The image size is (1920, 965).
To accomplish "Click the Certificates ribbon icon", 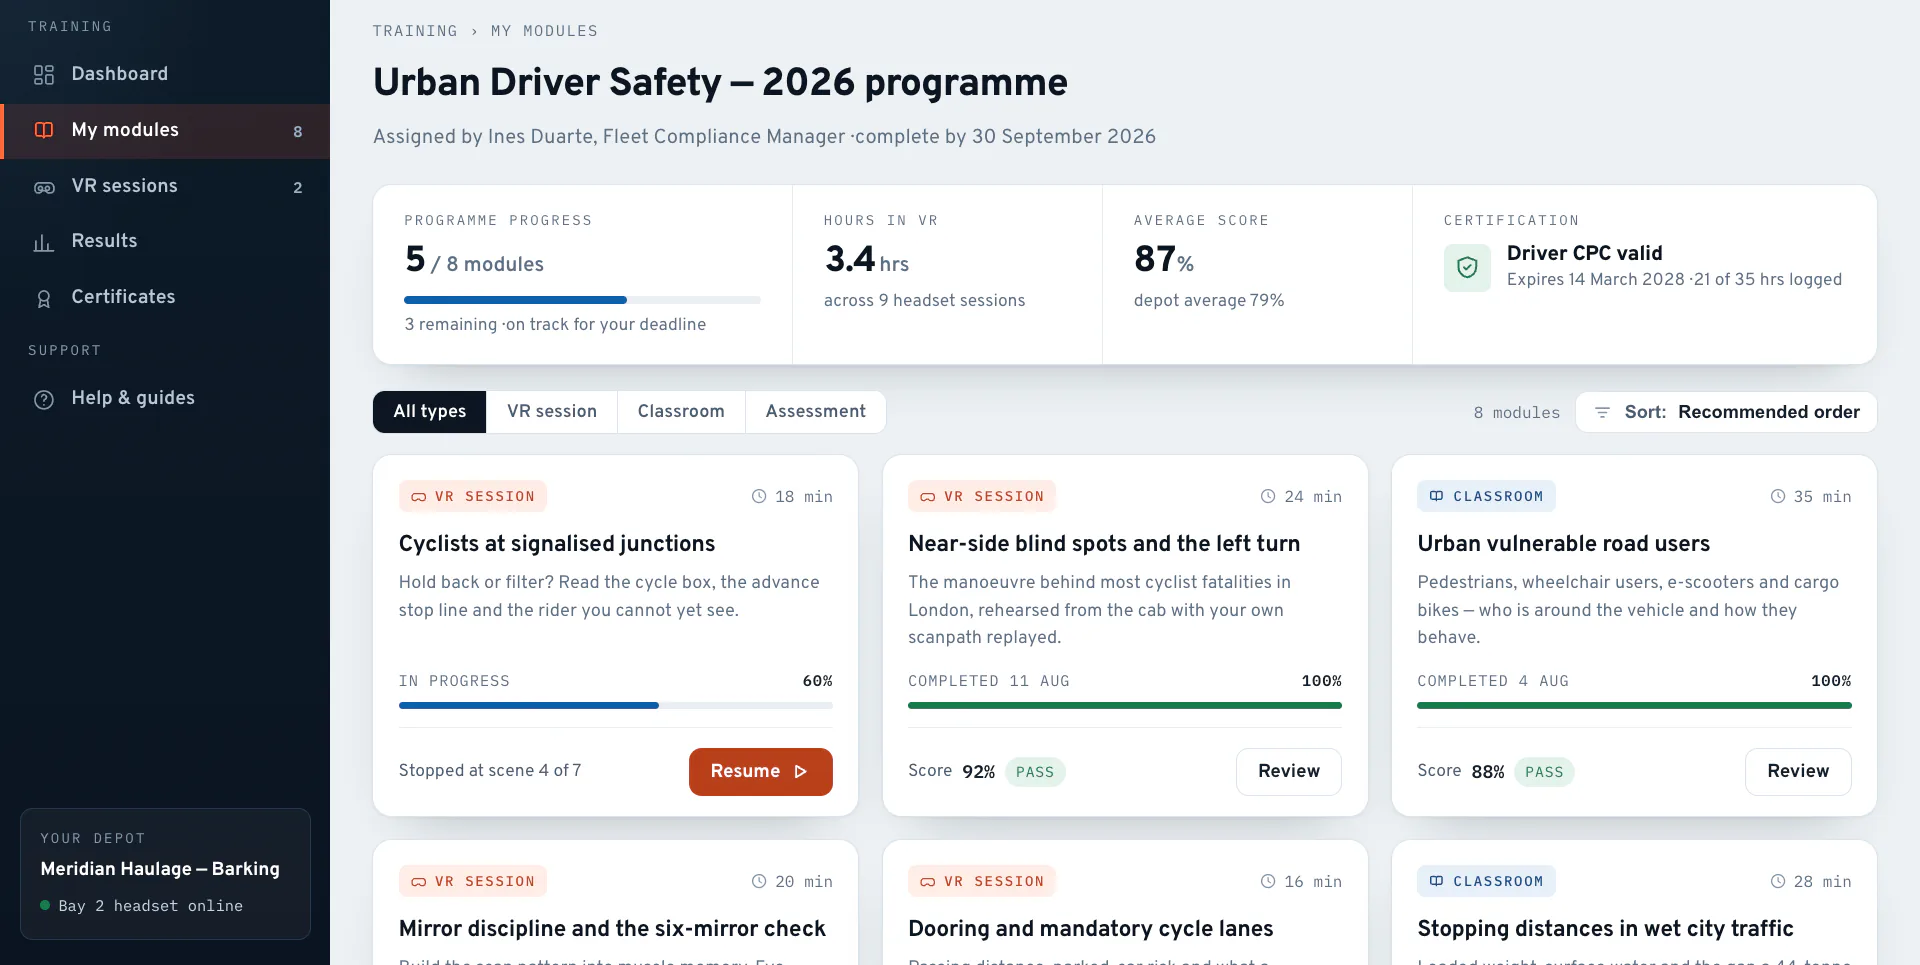I will tap(44, 299).
